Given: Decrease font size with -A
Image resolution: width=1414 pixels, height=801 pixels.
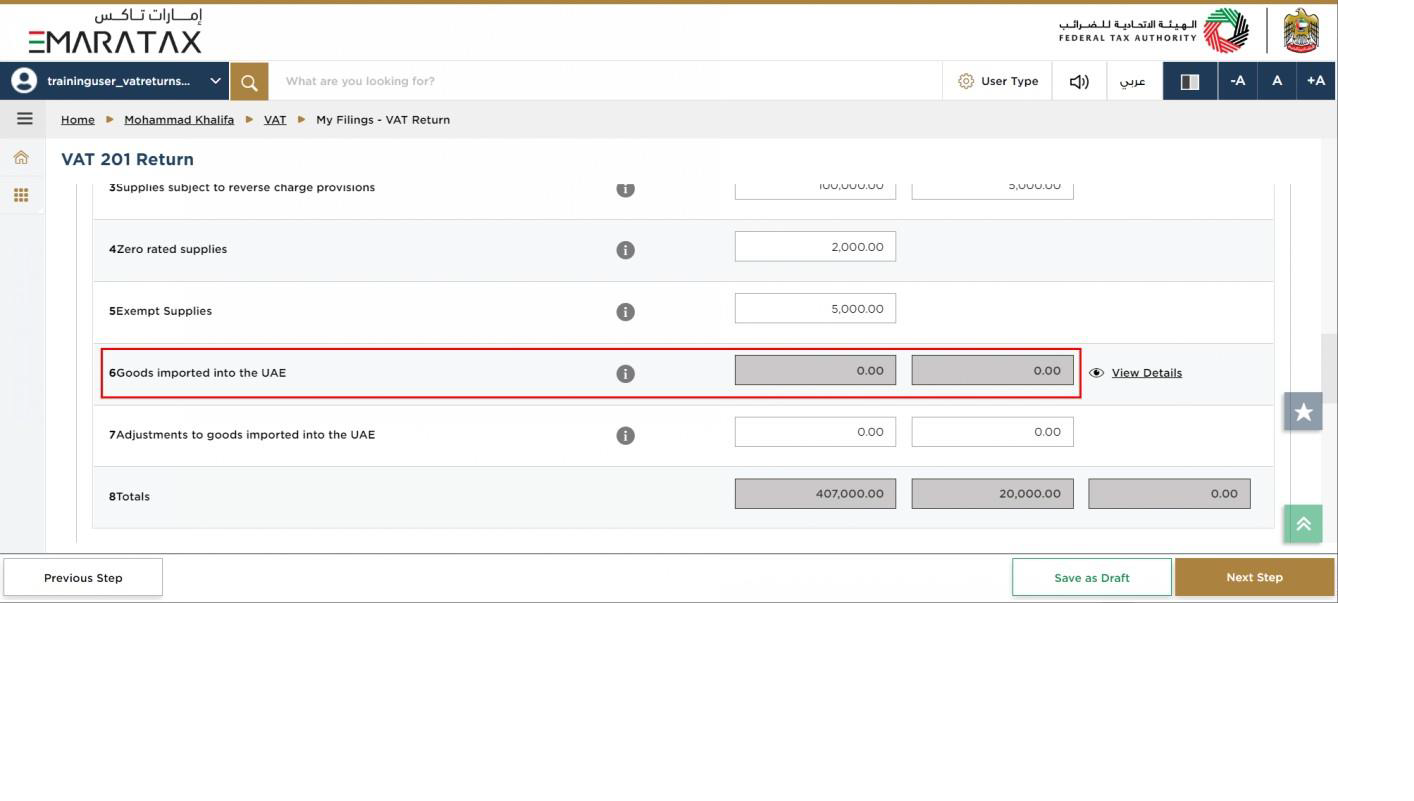Looking at the screenshot, I should tap(1237, 81).
